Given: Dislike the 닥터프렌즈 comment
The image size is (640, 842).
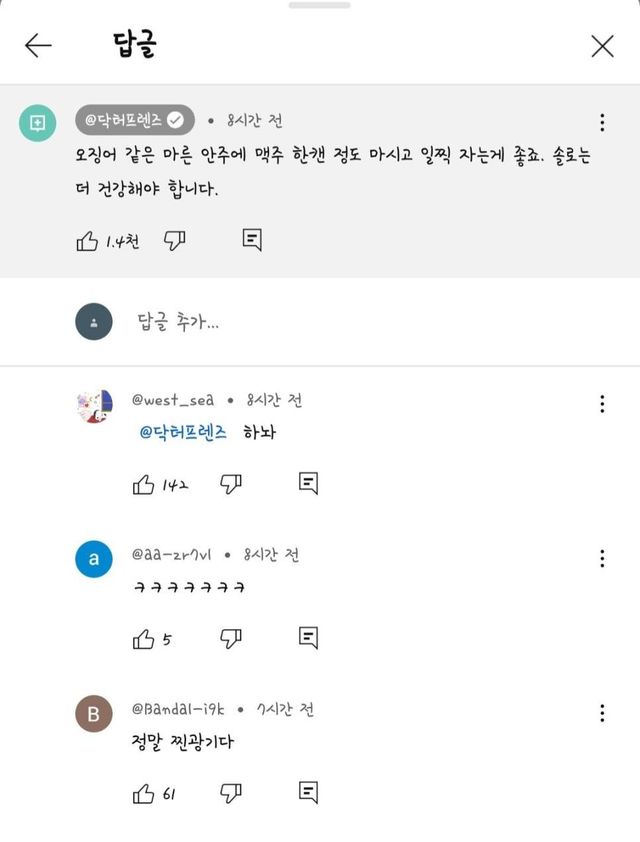Looking at the screenshot, I should pyautogui.click(x=175, y=240).
